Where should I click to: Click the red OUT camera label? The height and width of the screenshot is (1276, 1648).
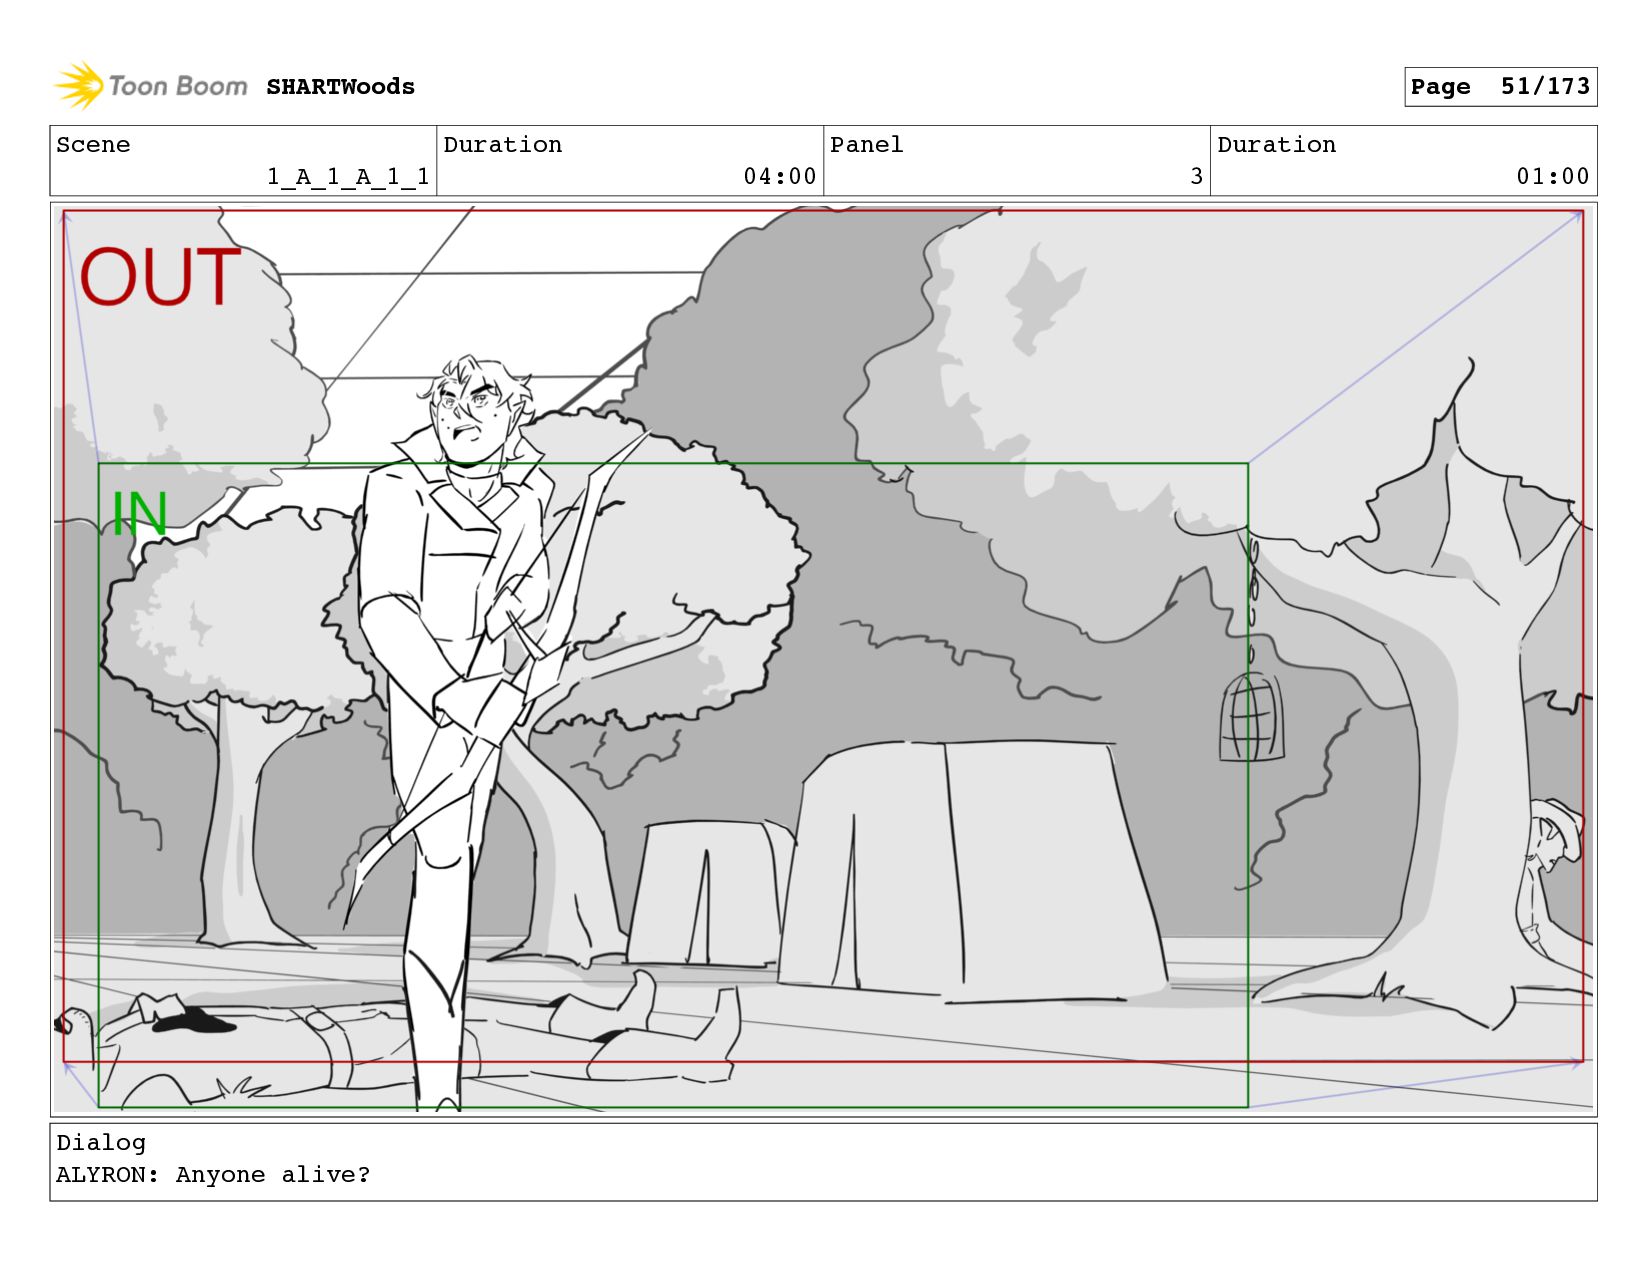pos(160,277)
